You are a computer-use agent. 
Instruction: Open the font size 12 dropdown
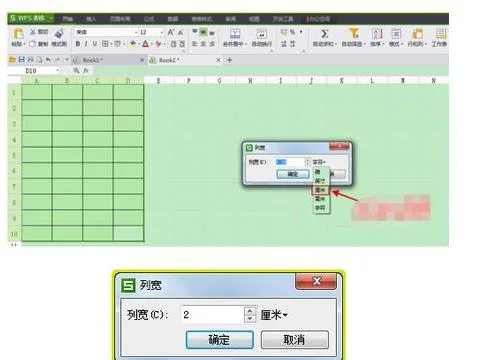162,32
